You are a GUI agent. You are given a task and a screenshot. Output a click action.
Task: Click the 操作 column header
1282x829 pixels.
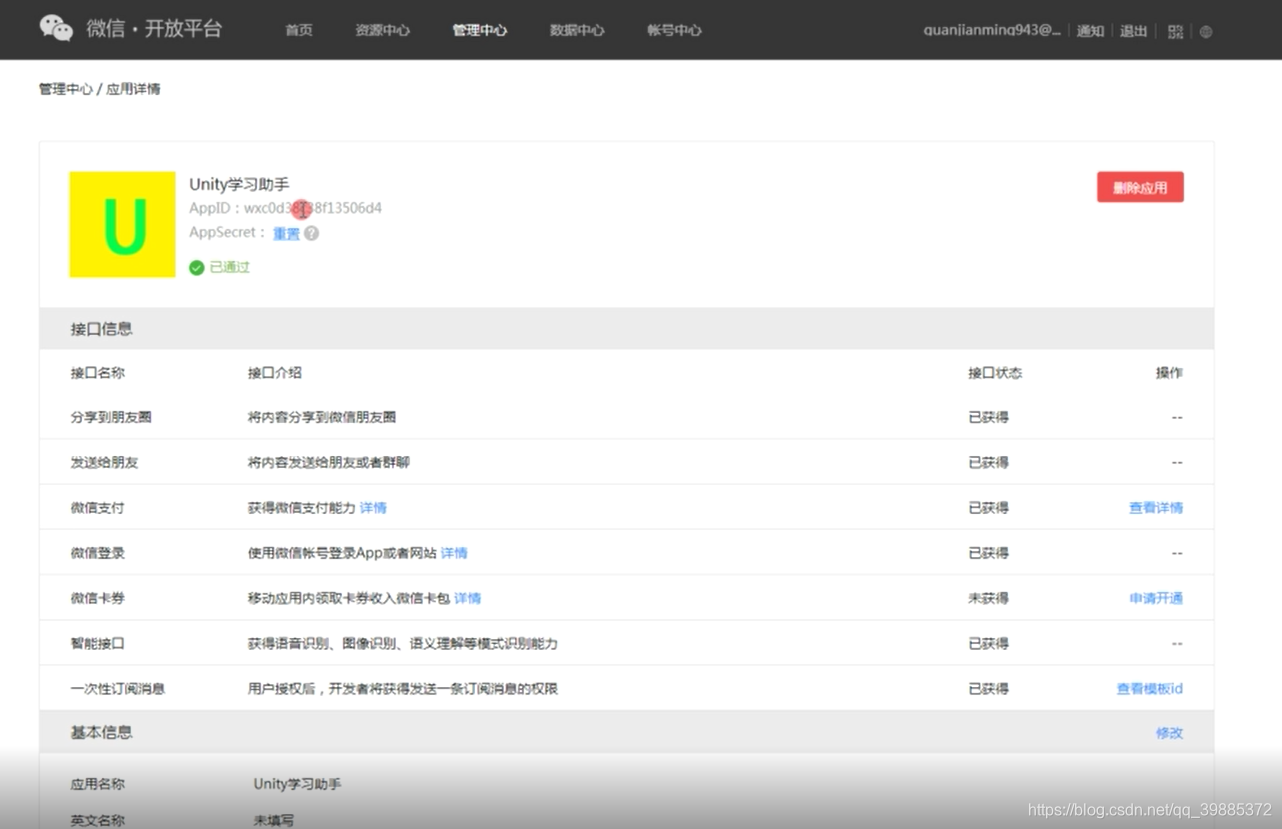[1169, 373]
